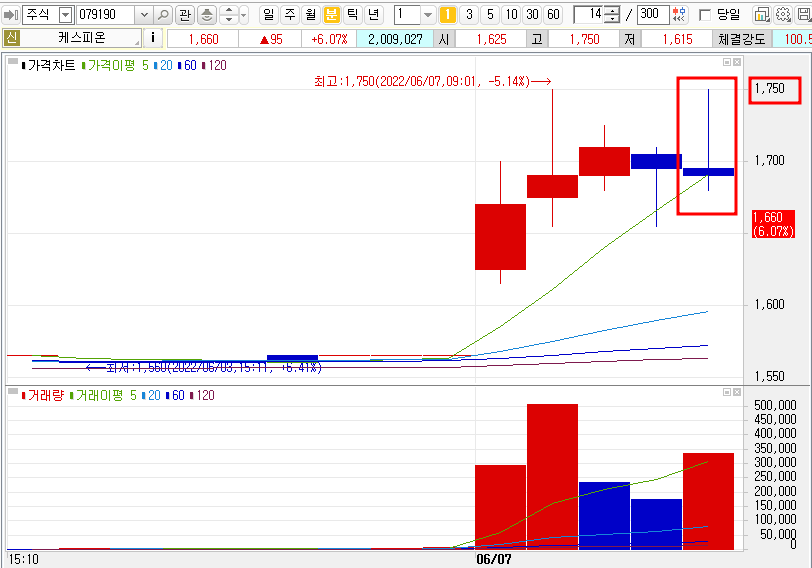Click the 체결강도 label
812x568 pixels.
(x=742, y=39)
